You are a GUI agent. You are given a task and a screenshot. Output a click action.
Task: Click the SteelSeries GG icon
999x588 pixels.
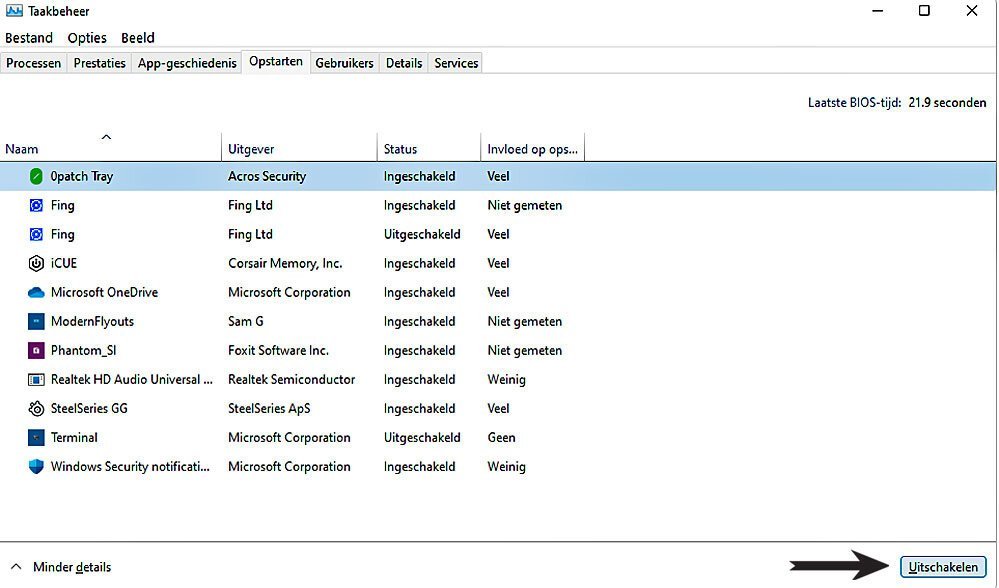tap(36, 408)
